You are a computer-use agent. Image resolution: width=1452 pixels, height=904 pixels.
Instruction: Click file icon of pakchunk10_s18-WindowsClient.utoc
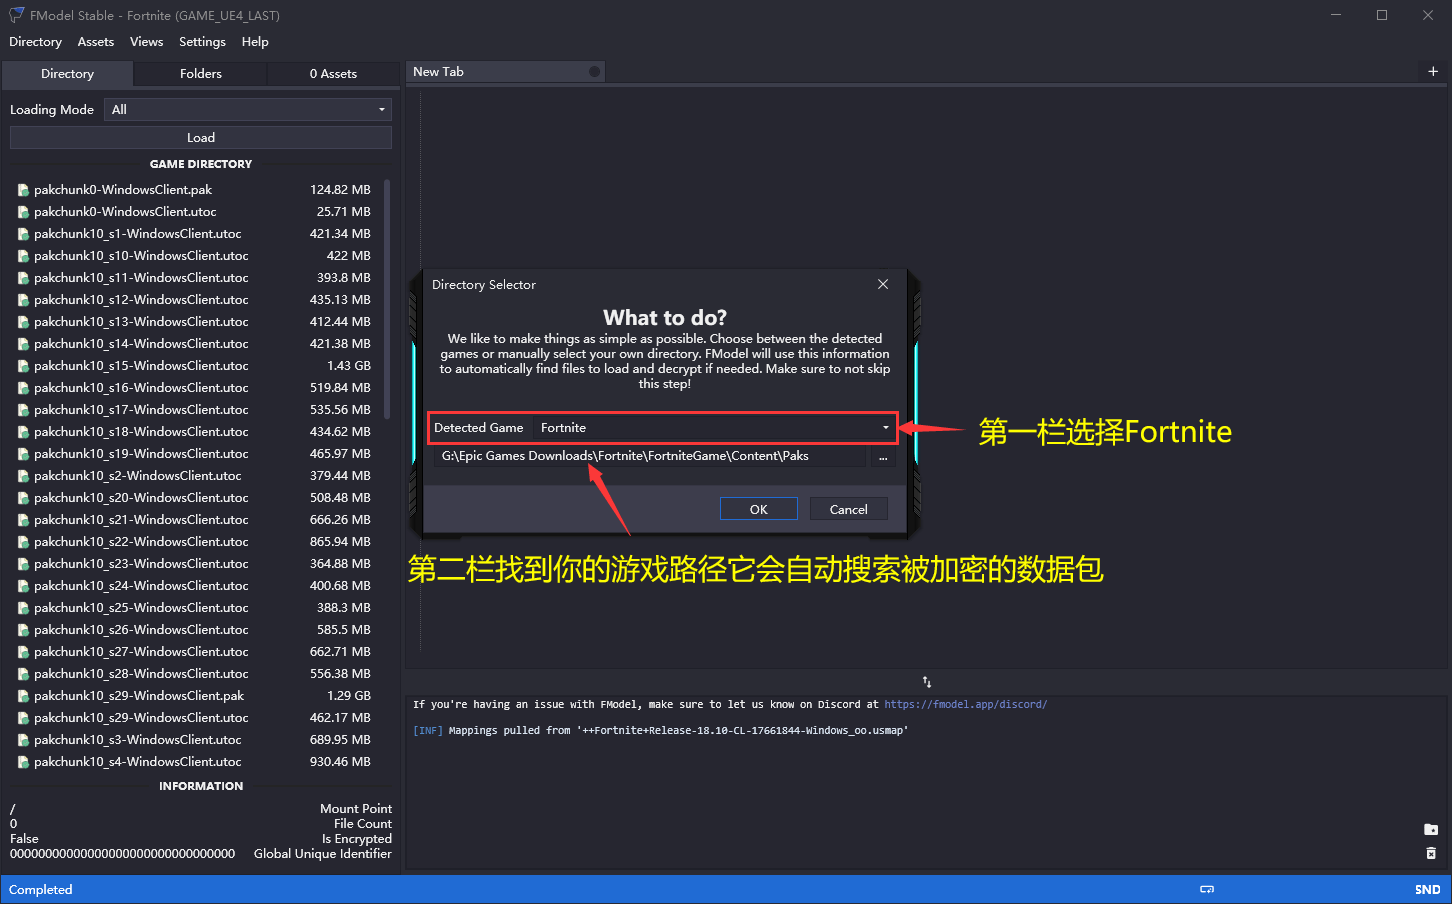point(23,432)
